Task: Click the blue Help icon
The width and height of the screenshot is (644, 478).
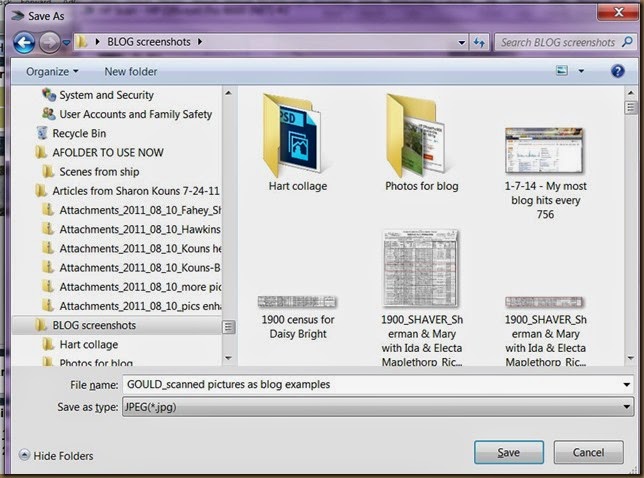Action: click(x=617, y=71)
